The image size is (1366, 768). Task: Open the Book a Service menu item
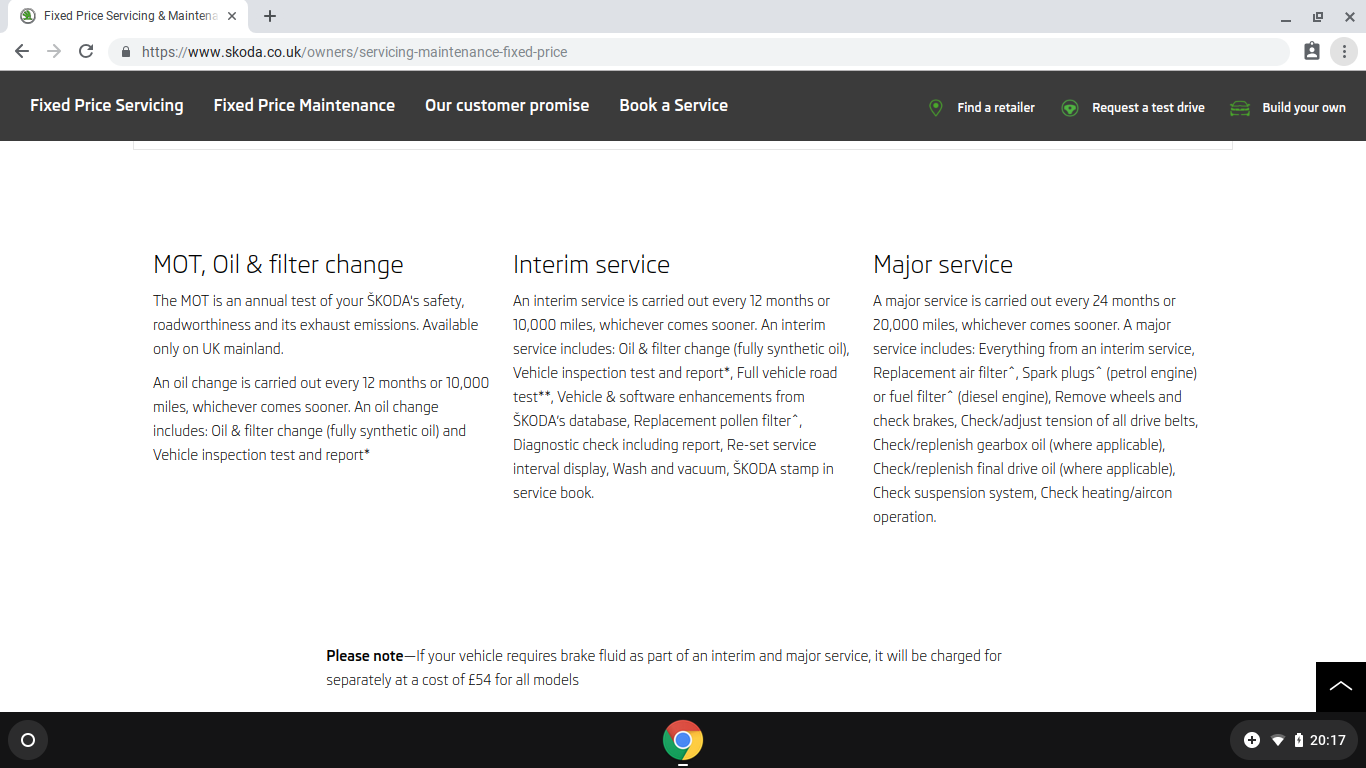tap(673, 105)
